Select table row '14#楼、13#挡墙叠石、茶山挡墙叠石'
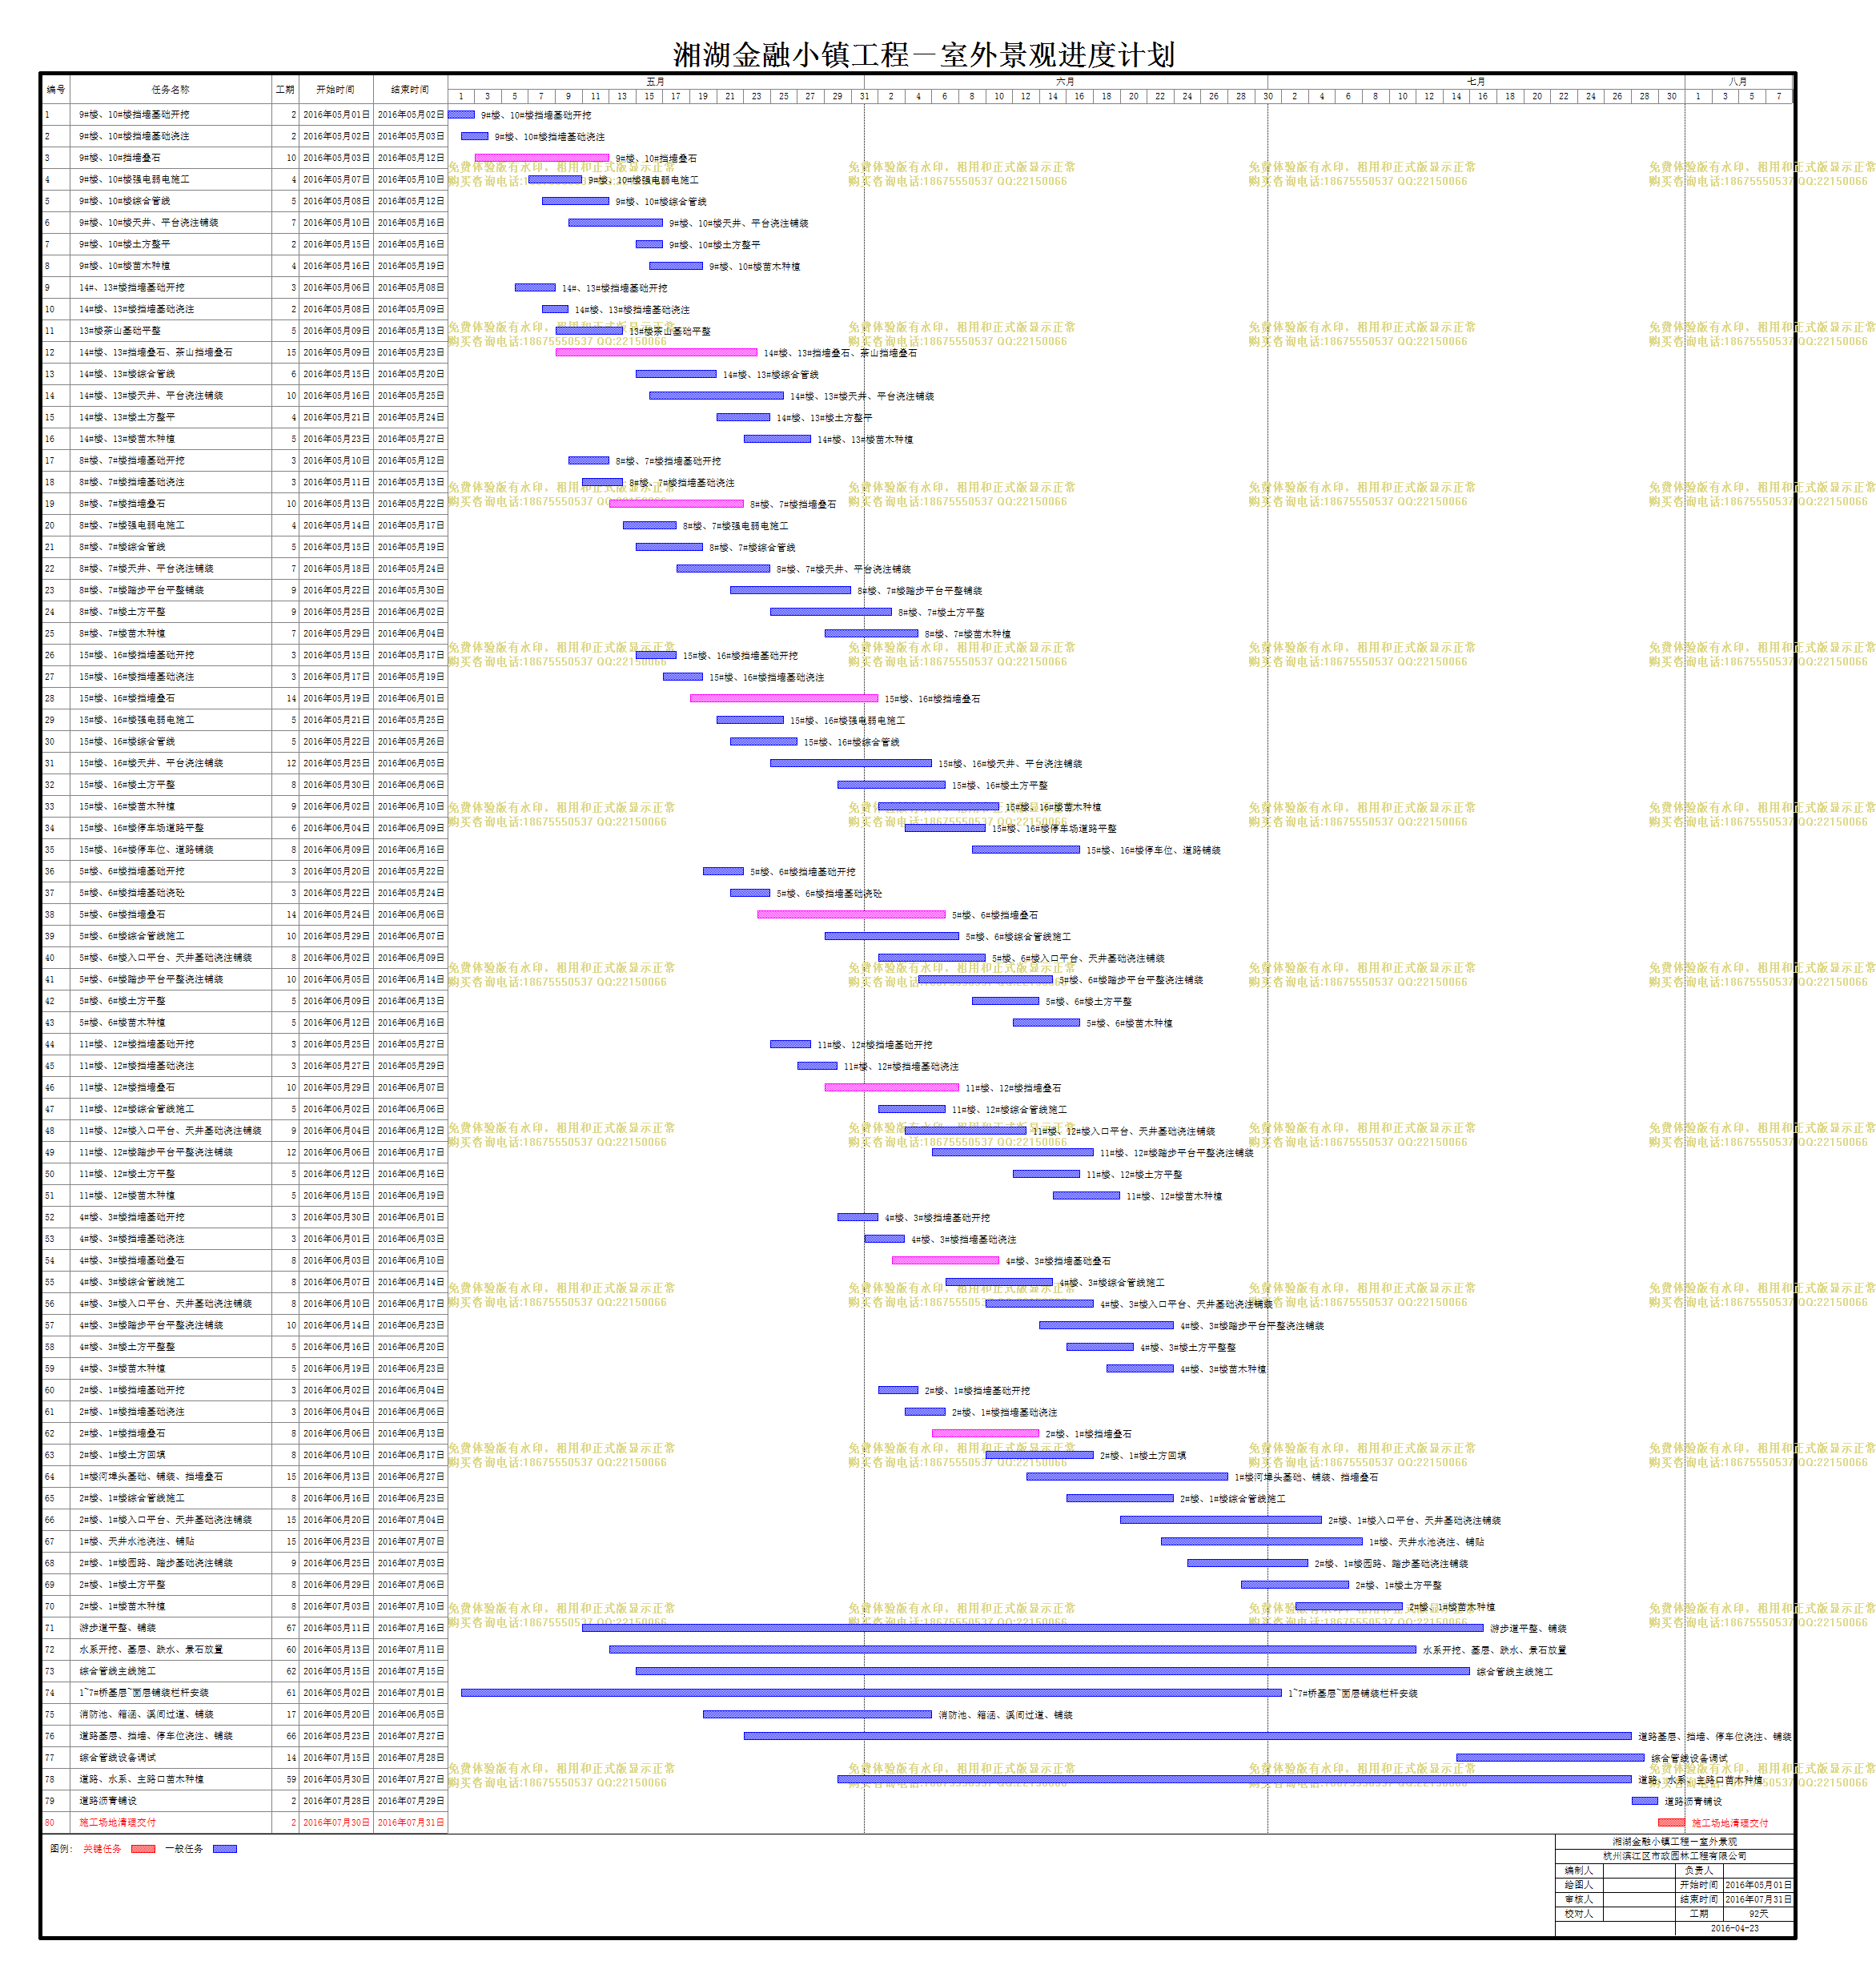This screenshot has width=1876, height=1977. pos(244,352)
